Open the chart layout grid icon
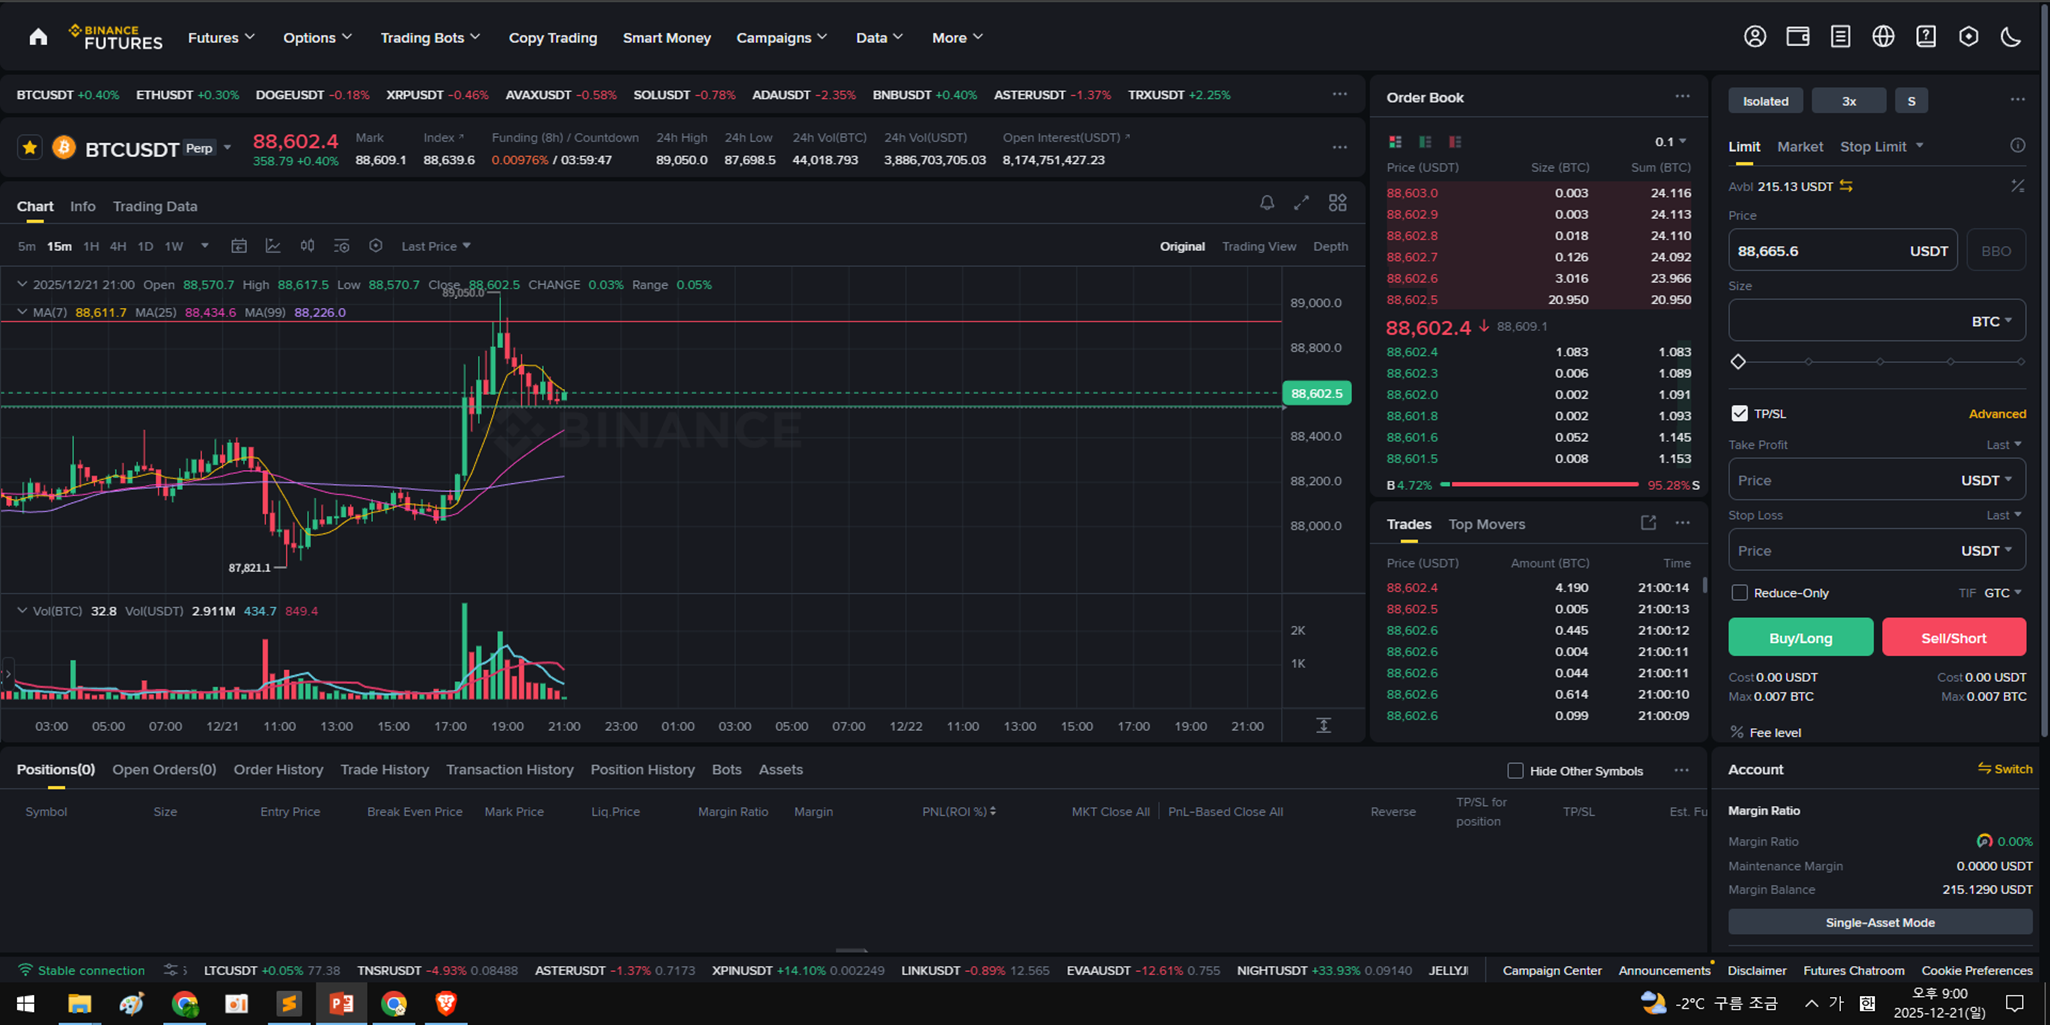 1338,203
